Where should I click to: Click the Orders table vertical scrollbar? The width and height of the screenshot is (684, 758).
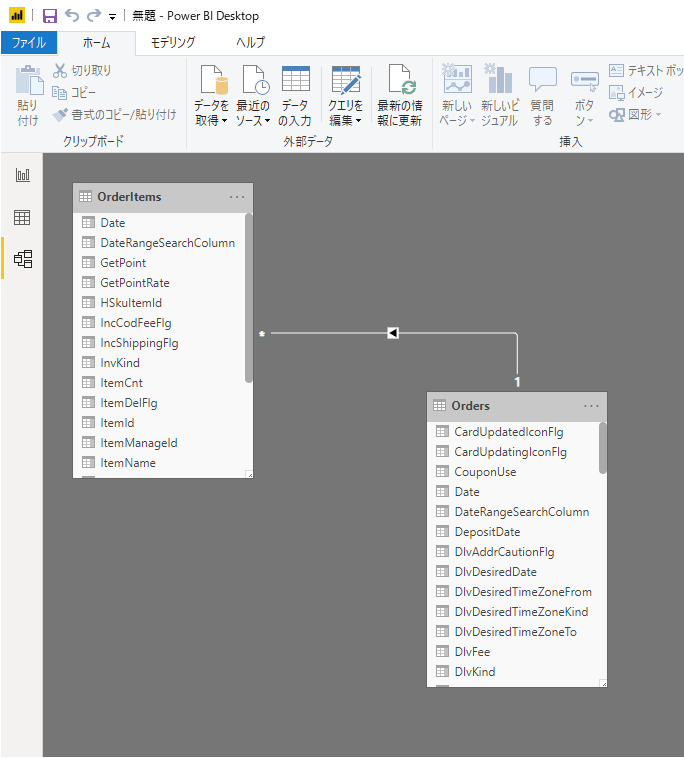tap(603, 448)
